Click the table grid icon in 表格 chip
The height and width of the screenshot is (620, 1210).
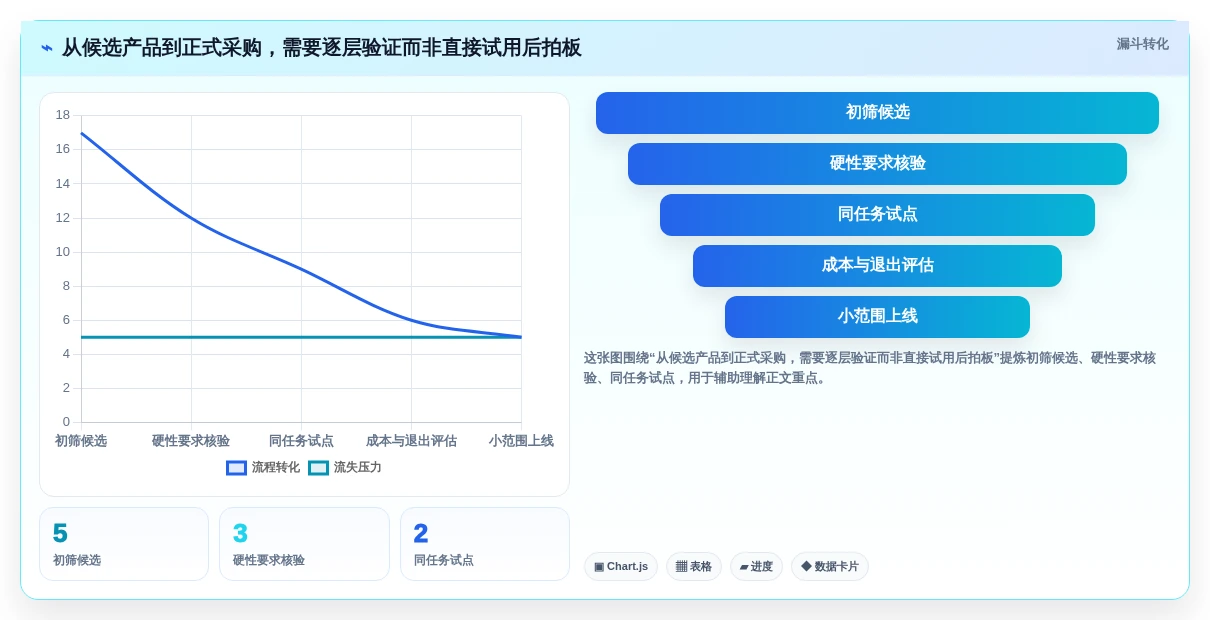point(681,566)
